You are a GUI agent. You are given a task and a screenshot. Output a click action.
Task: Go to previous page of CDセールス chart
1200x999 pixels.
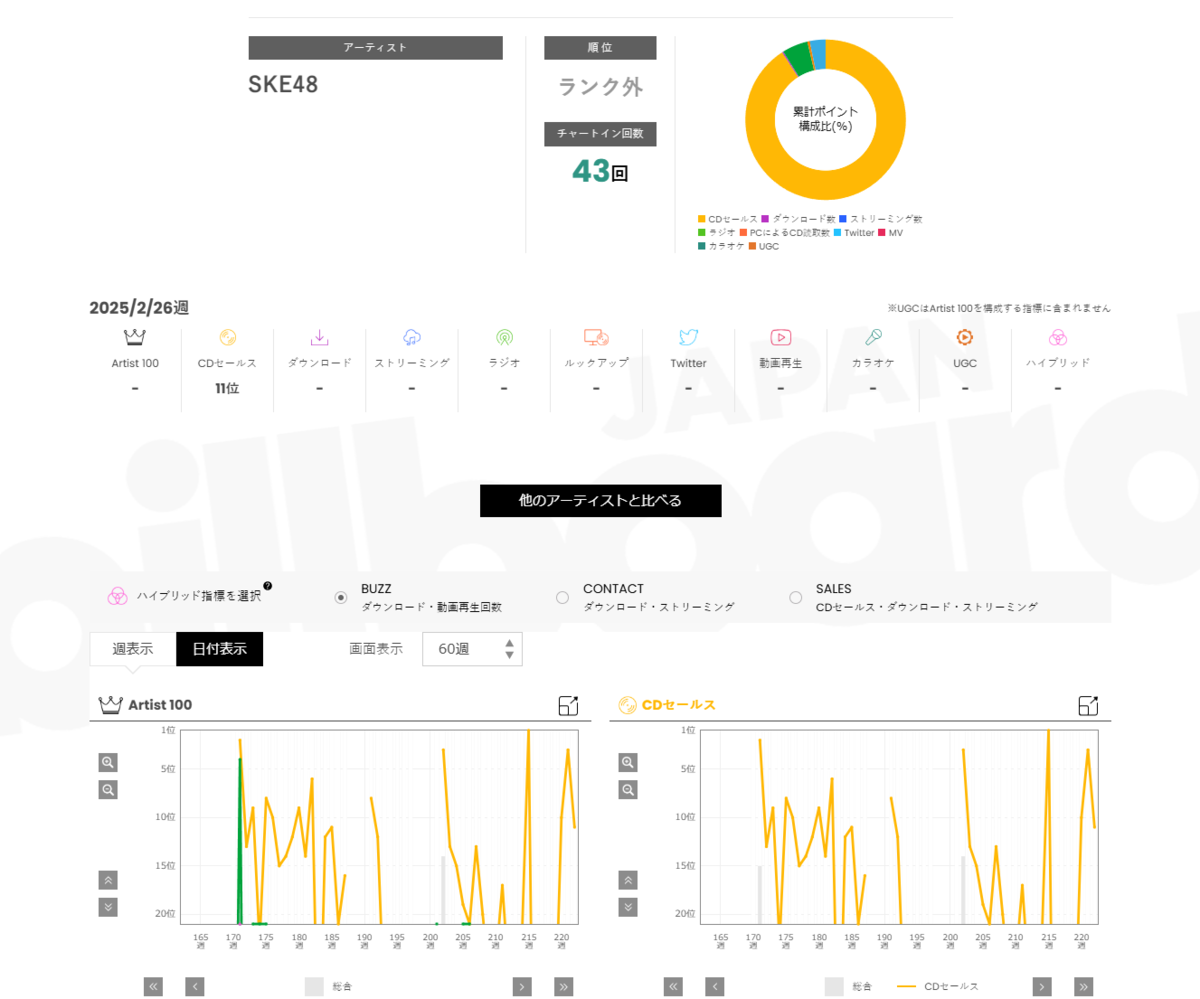715,986
